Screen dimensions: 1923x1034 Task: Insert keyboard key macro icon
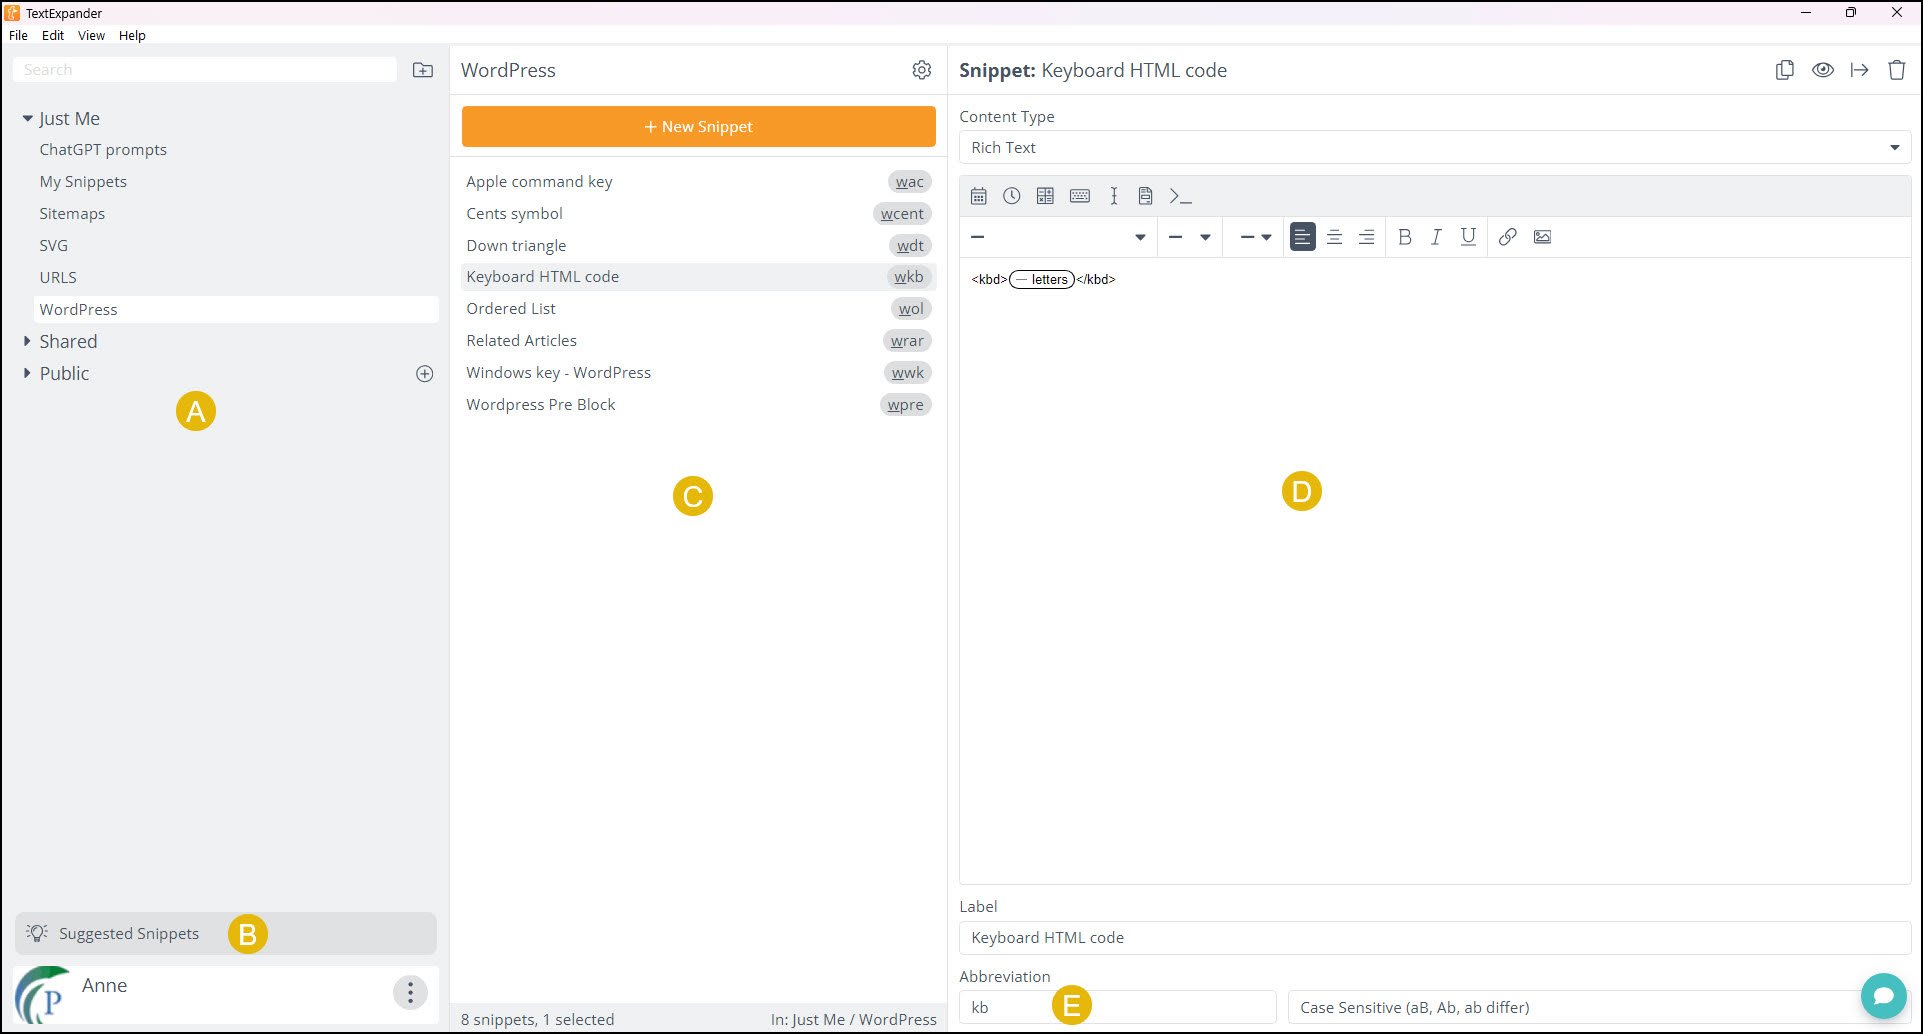(1080, 196)
